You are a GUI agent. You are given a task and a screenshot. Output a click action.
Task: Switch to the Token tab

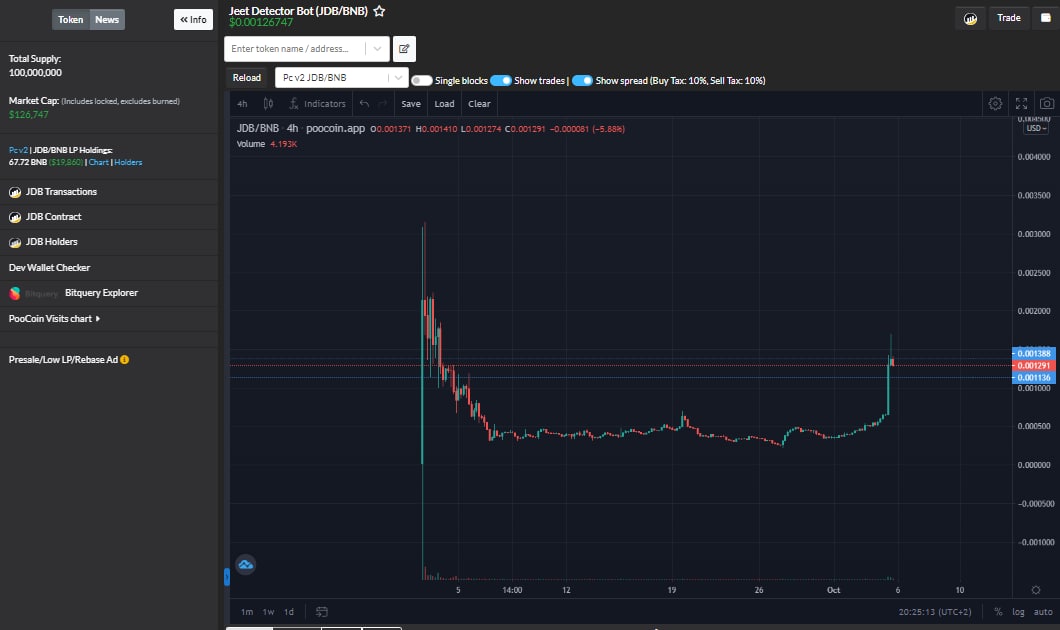click(70, 20)
